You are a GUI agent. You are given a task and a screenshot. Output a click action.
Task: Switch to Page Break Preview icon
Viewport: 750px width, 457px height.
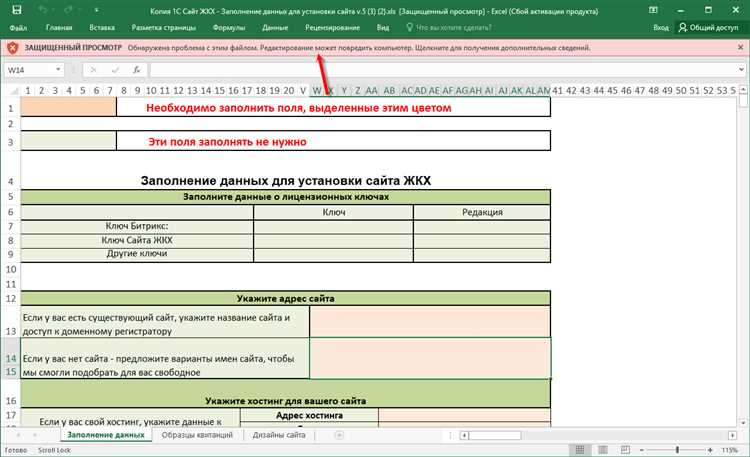(x=625, y=450)
